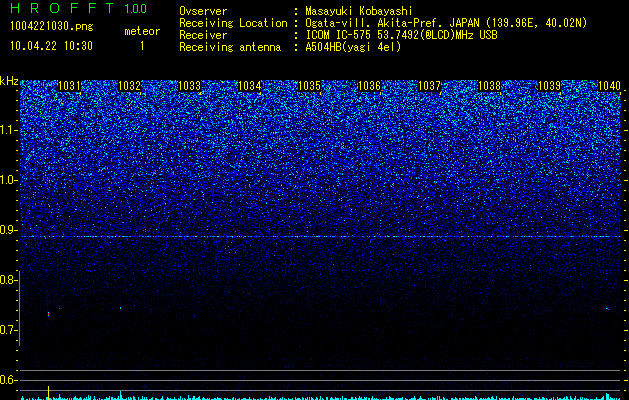Click the 0.8 frequency axis label
629x400 pixels.
coord(8,280)
